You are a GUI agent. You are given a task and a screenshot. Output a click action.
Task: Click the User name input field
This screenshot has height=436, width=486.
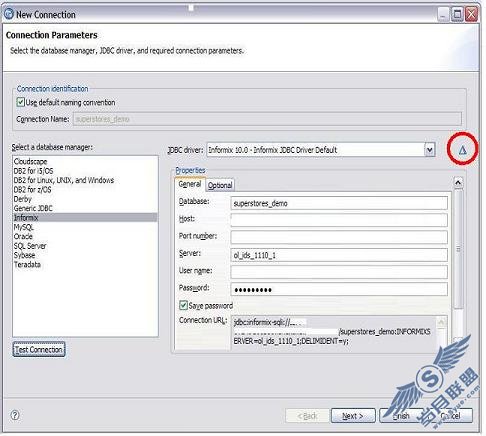pos(339,272)
